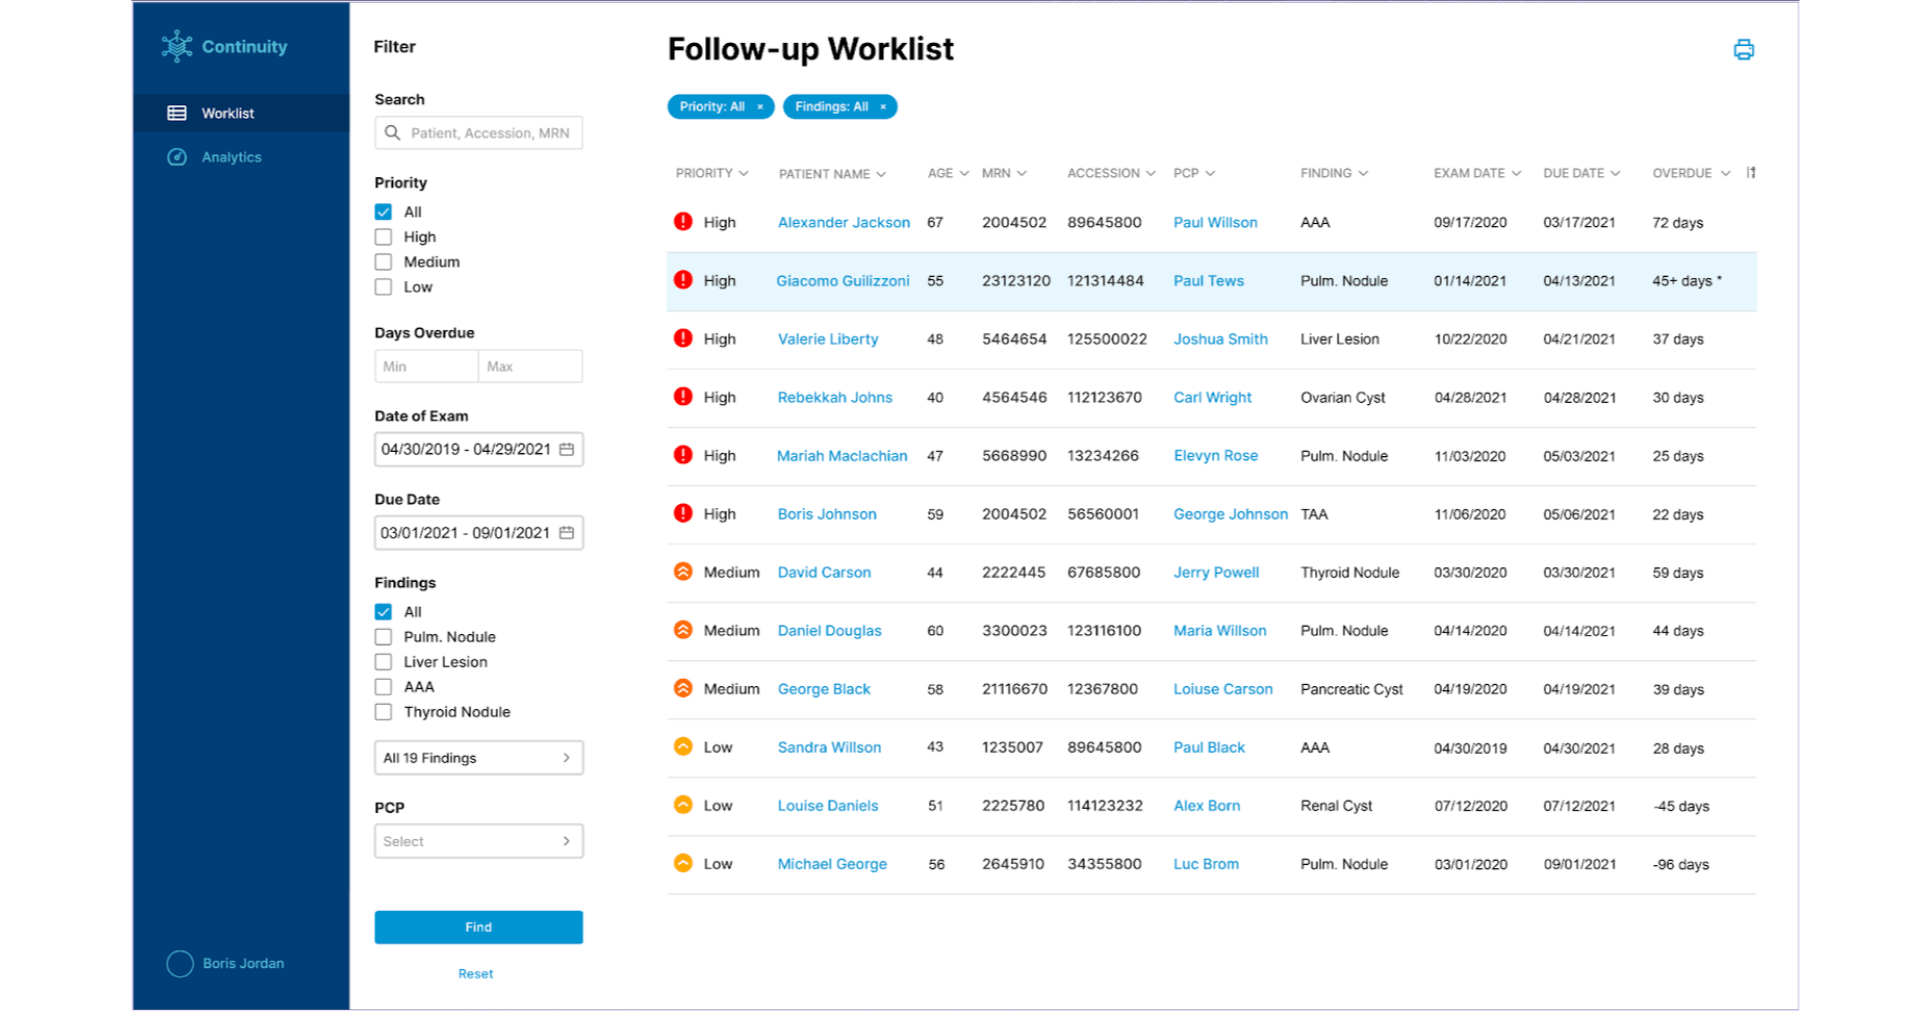
Task: Click the Days Overdue Min field
Action: (426, 366)
